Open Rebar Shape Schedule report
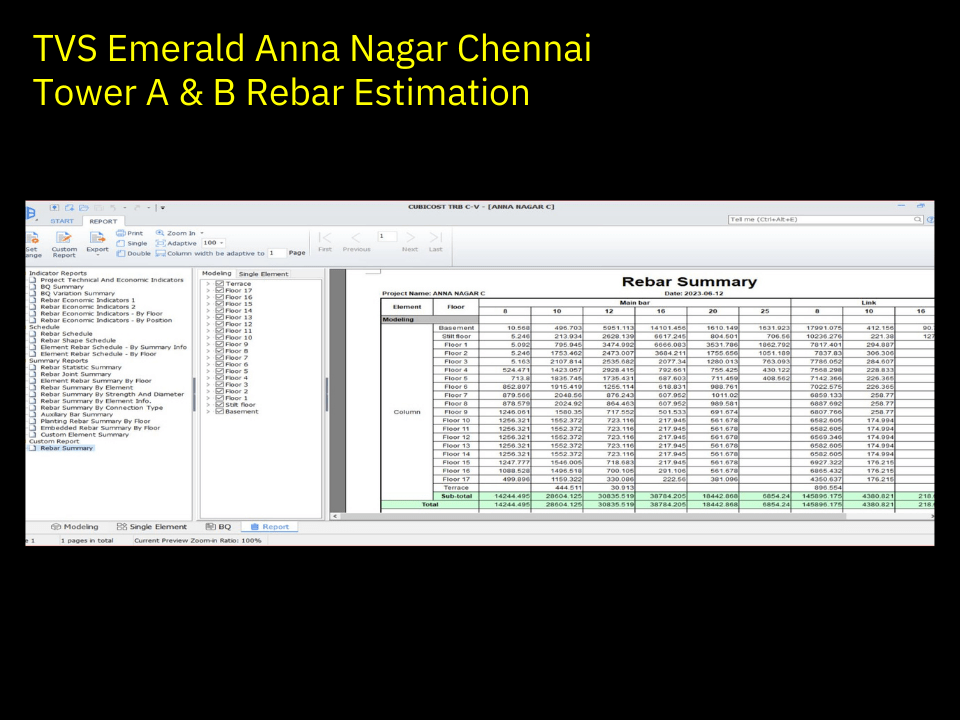 click(x=78, y=340)
